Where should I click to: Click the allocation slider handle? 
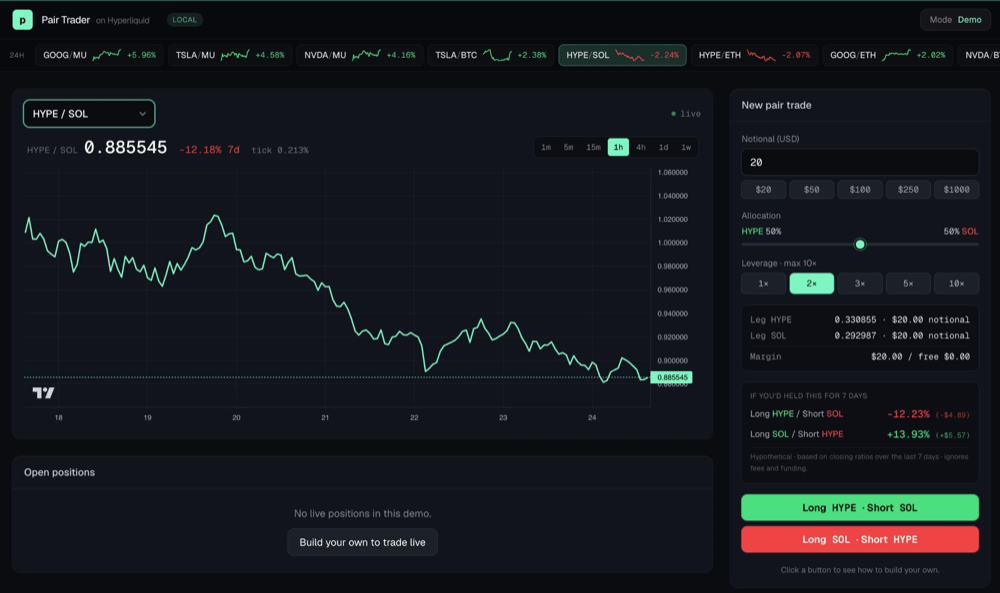click(860, 244)
